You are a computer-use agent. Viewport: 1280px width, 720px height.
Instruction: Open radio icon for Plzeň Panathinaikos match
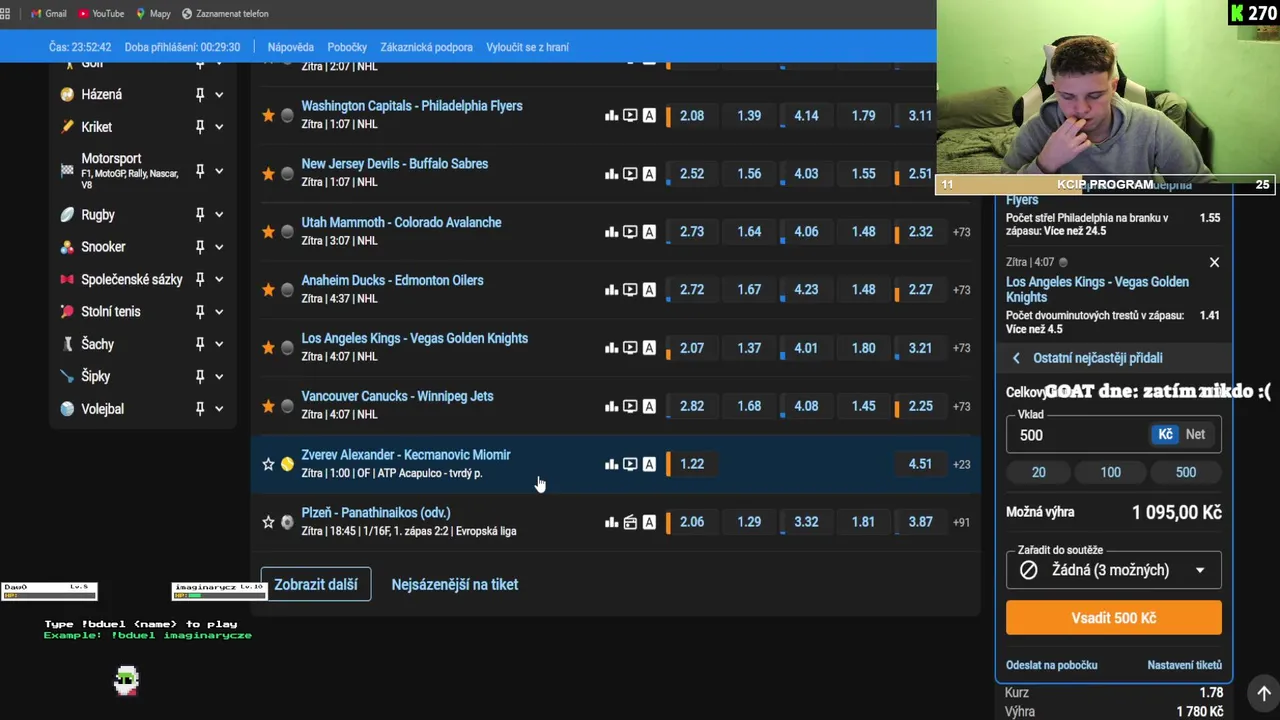tap(630, 522)
